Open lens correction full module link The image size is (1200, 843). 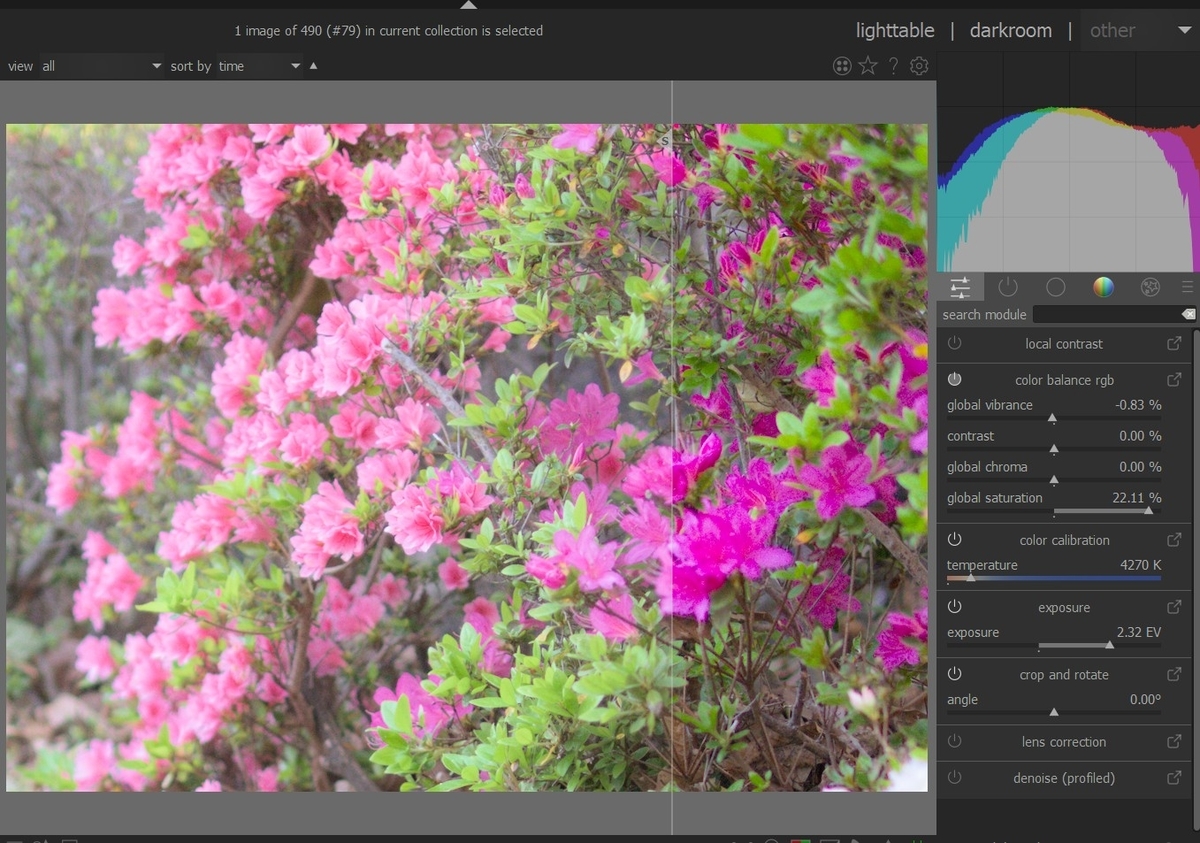click(1174, 742)
